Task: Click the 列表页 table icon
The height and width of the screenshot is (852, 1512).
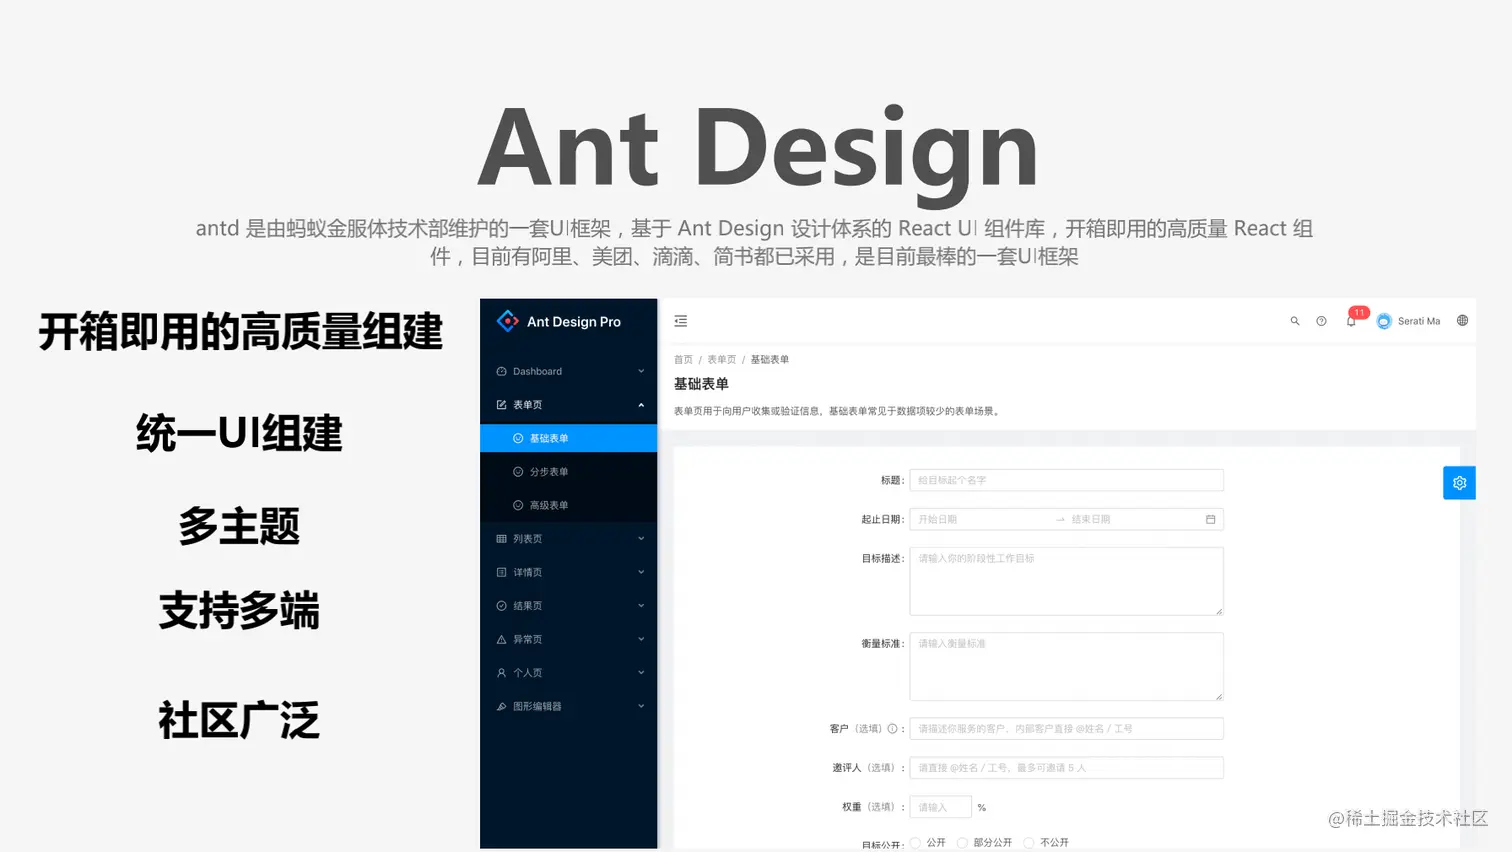Action: coord(501,539)
